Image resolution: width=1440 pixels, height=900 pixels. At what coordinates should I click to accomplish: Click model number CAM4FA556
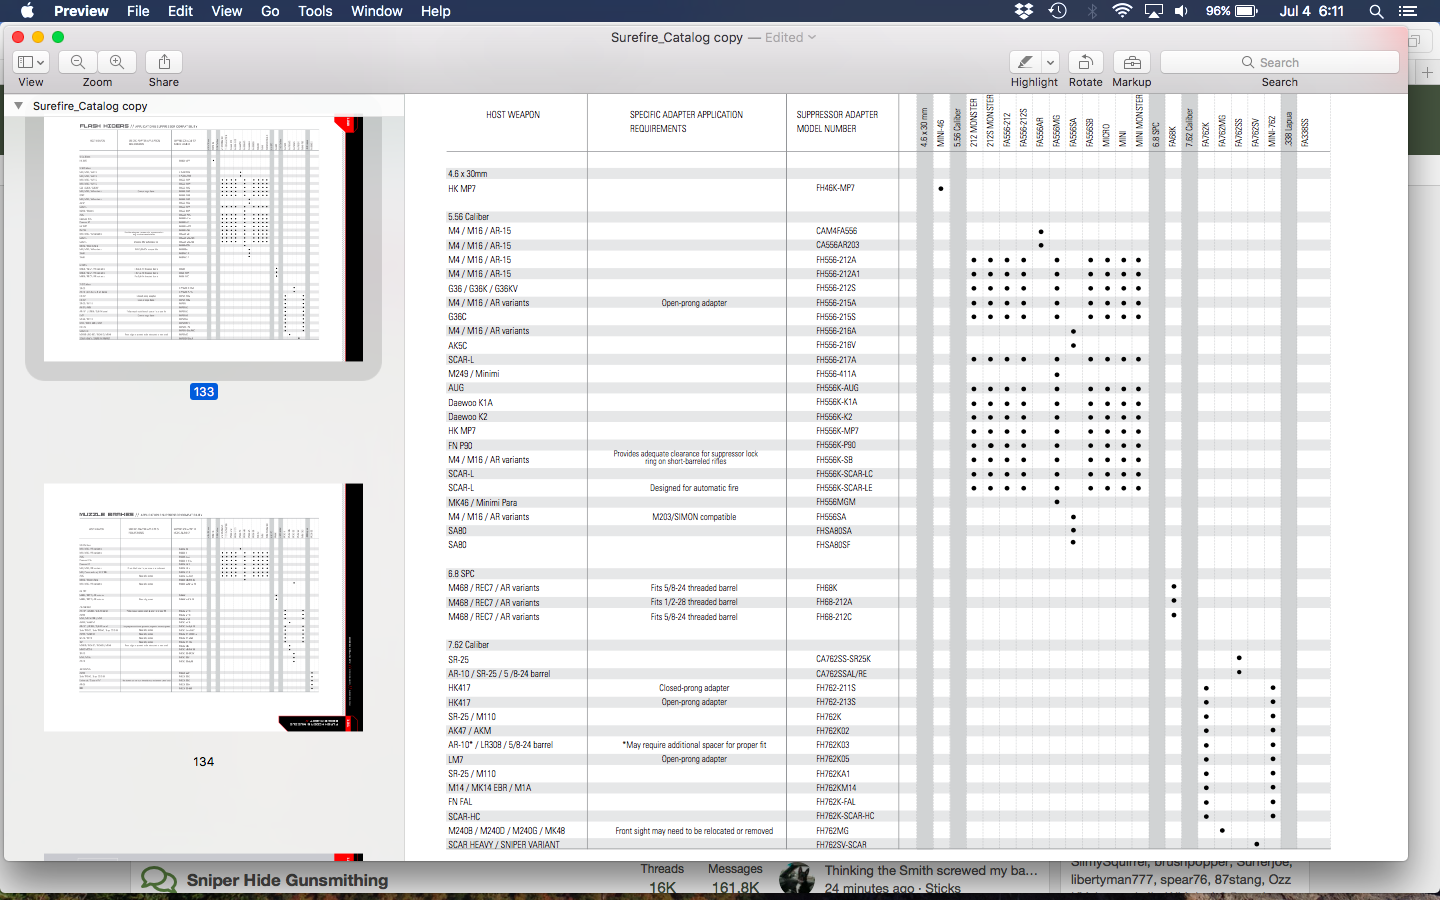[836, 231]
